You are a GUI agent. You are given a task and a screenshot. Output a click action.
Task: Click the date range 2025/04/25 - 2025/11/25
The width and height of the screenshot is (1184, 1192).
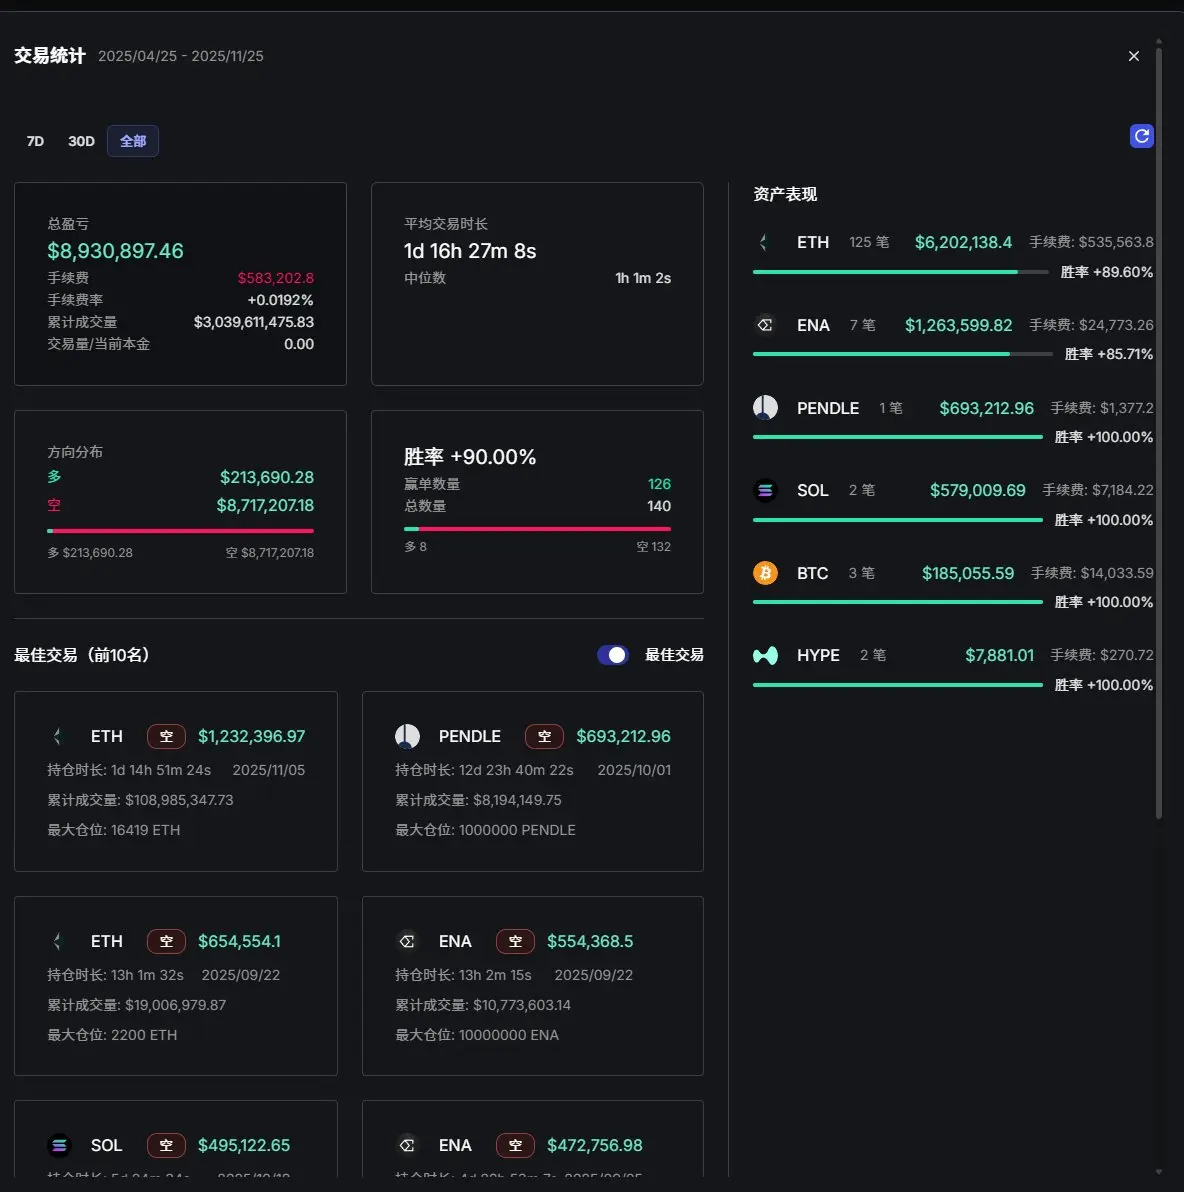tap(181, 56)
